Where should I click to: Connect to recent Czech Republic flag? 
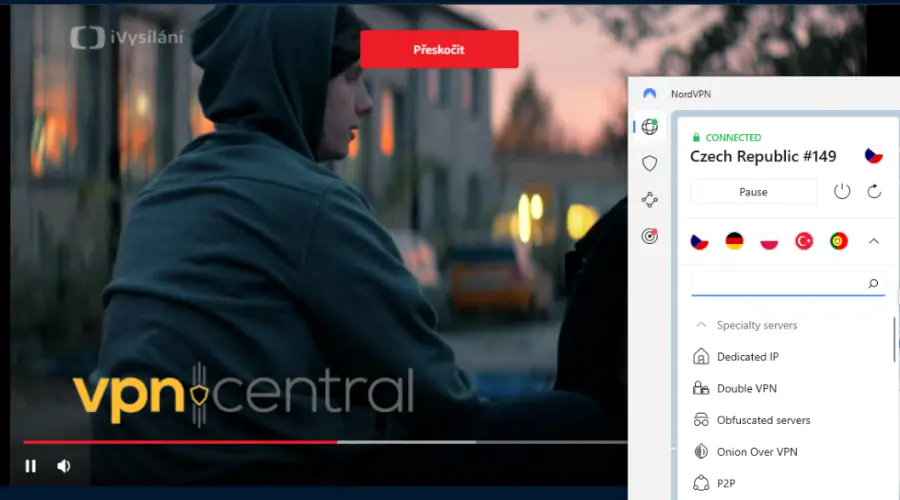click(x=699, y=241)
